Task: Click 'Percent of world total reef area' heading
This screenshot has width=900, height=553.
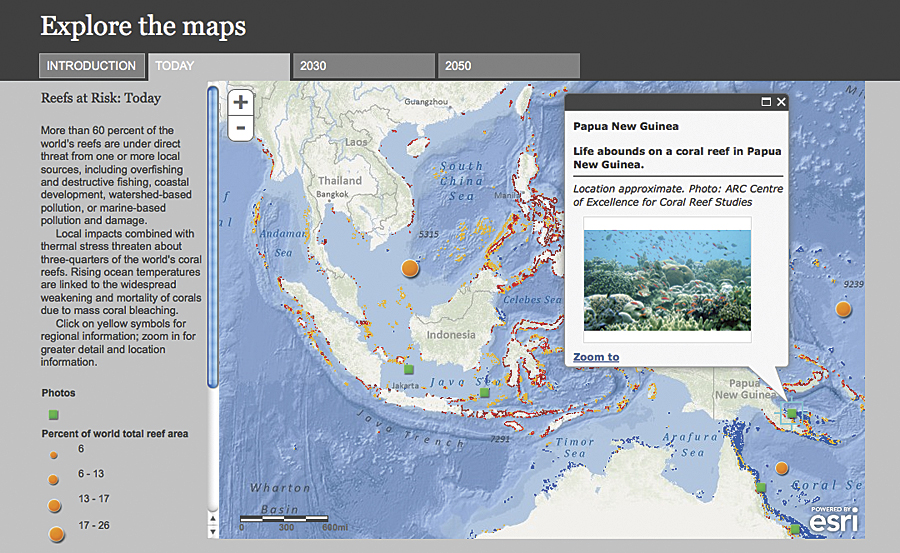Action: click(115, 434)
